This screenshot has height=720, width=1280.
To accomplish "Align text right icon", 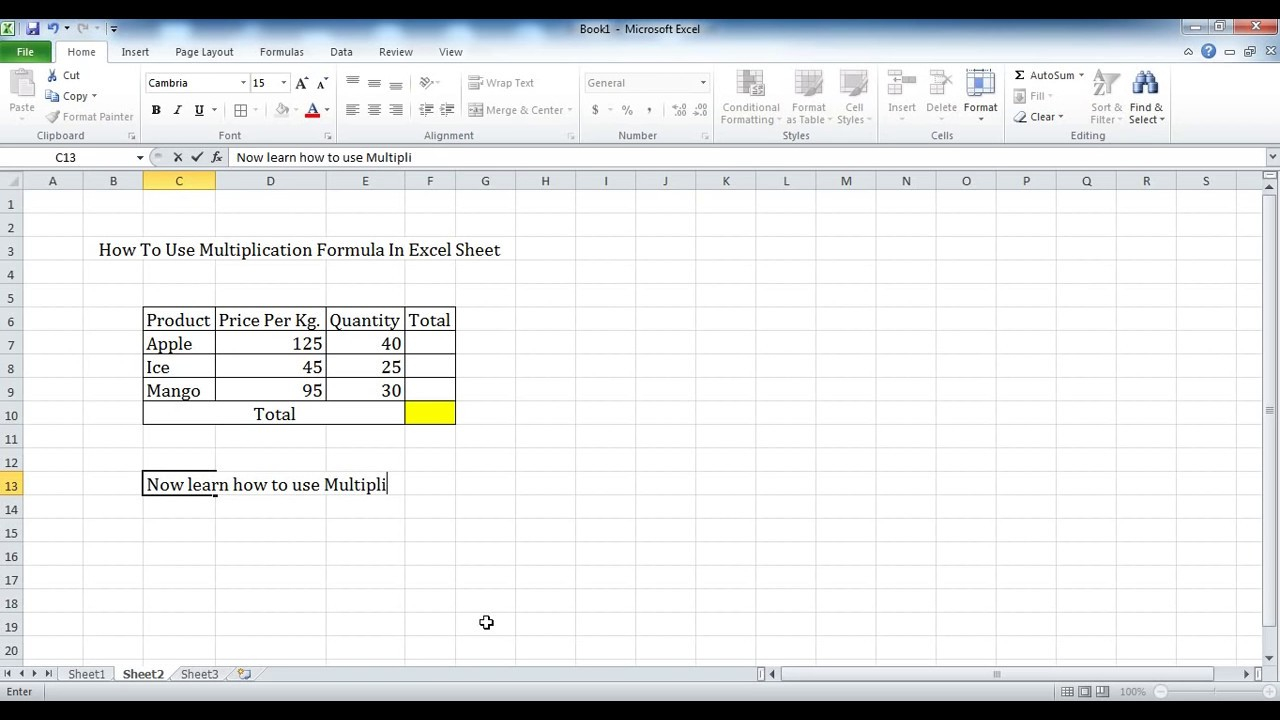I will tap(396, 110).
